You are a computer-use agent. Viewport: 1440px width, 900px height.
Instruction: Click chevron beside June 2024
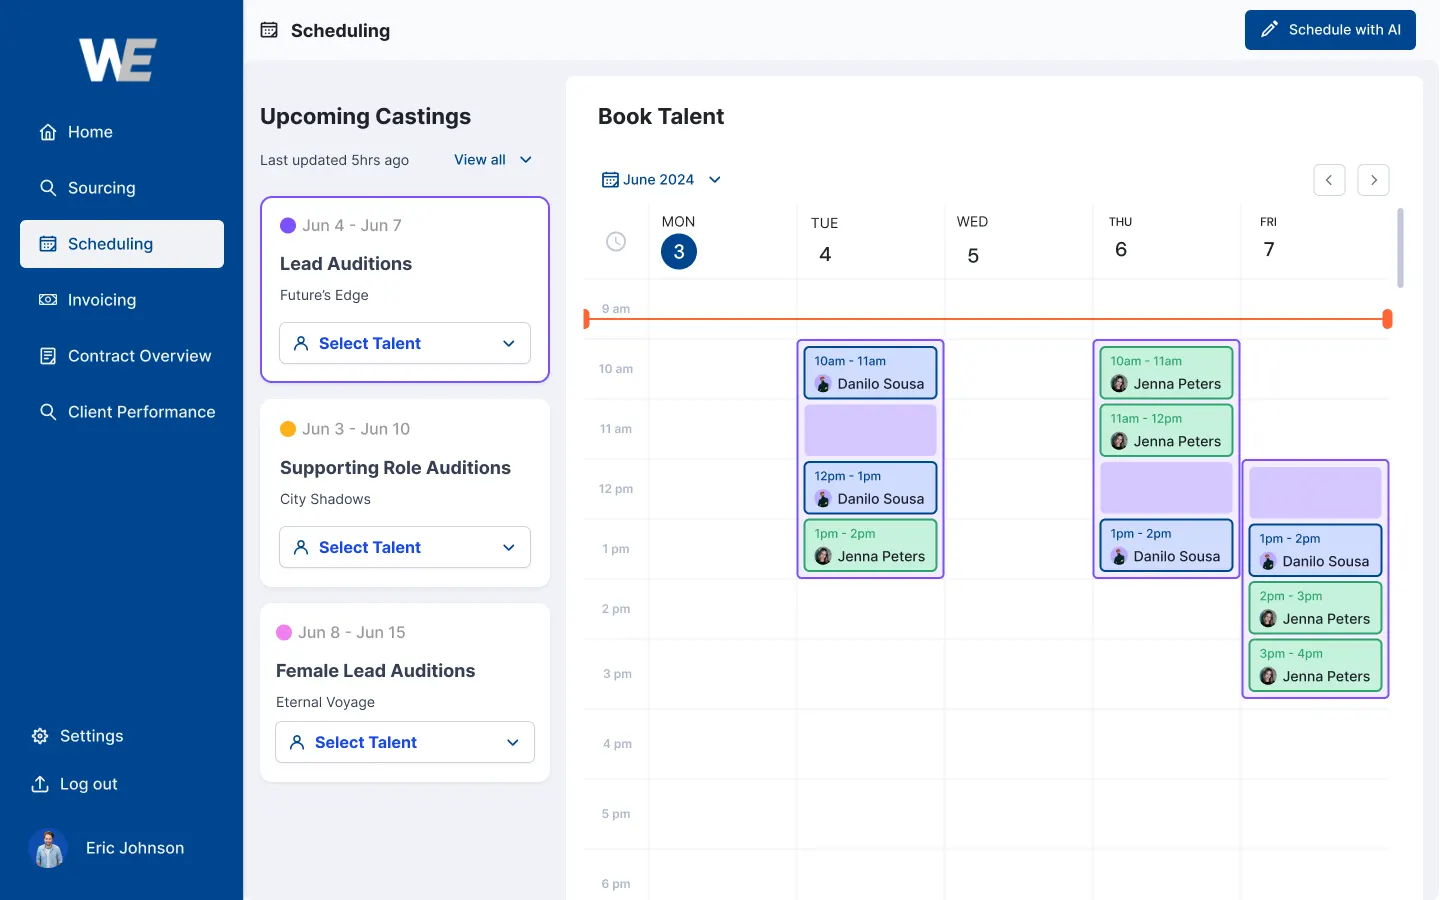pyautogui.click(x=715, y=180)
